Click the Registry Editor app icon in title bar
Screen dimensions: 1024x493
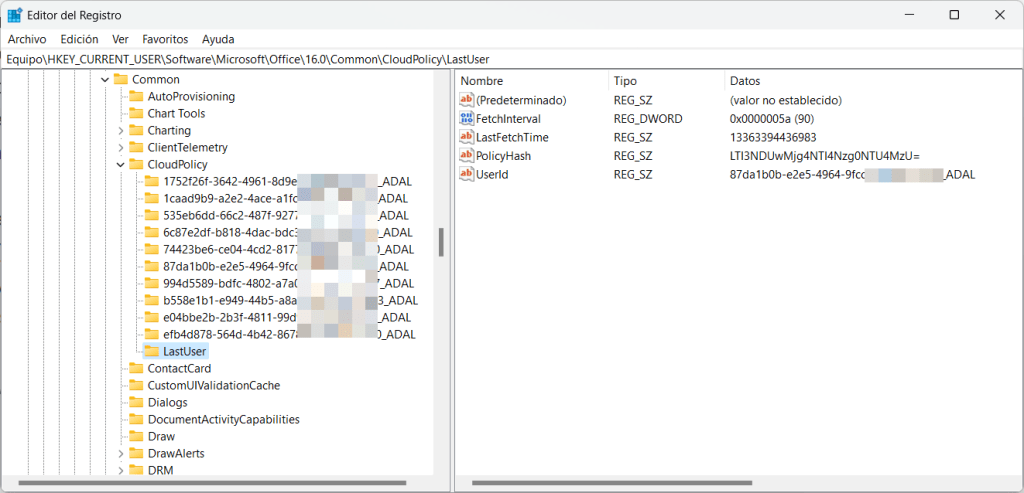click(x=15, y=15)
